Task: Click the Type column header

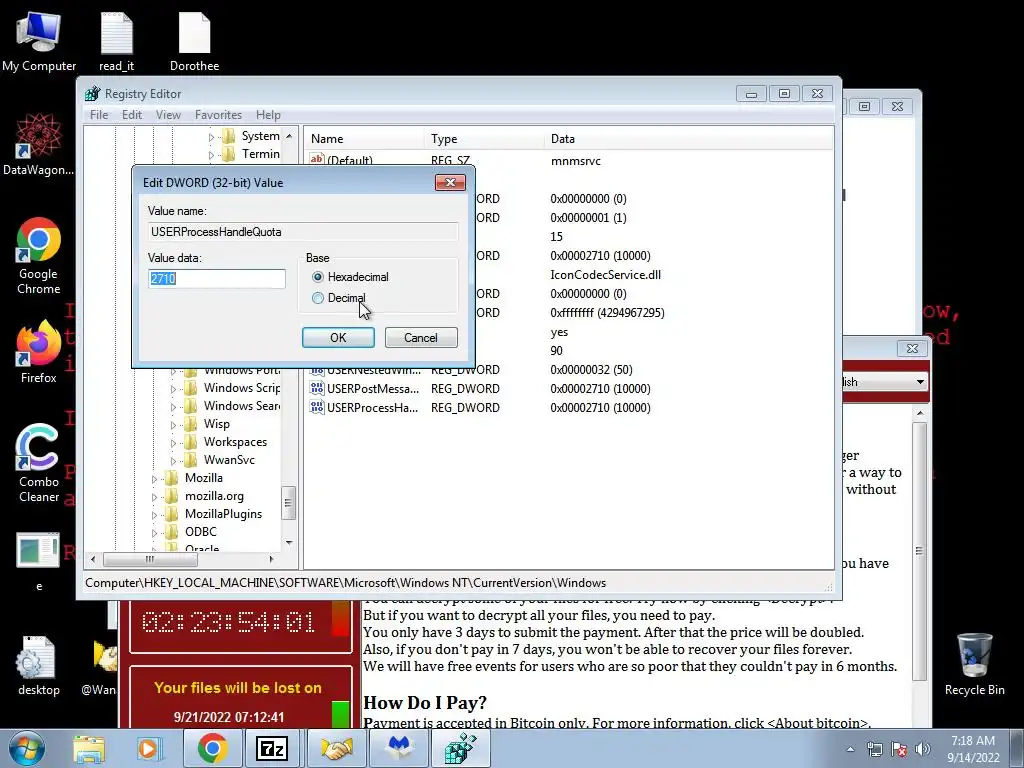Action: 484,138
